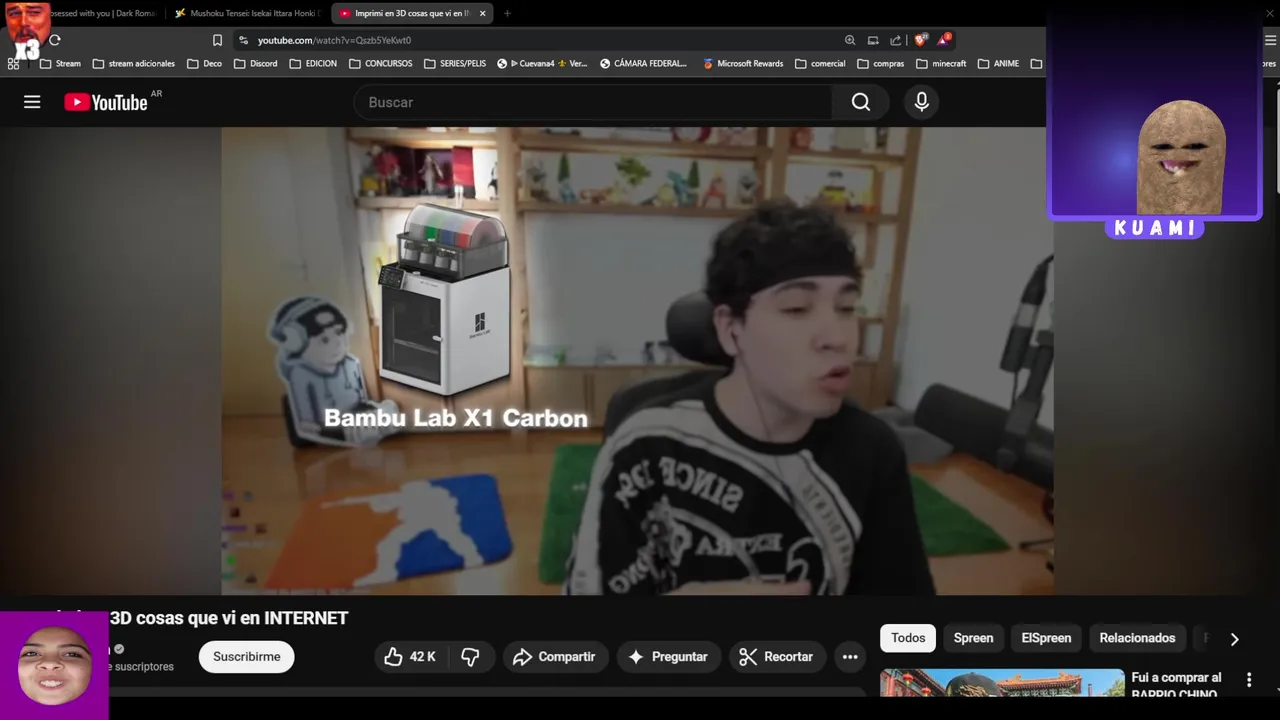
Task: Like the video with 42 K
Action: point(410,657)
